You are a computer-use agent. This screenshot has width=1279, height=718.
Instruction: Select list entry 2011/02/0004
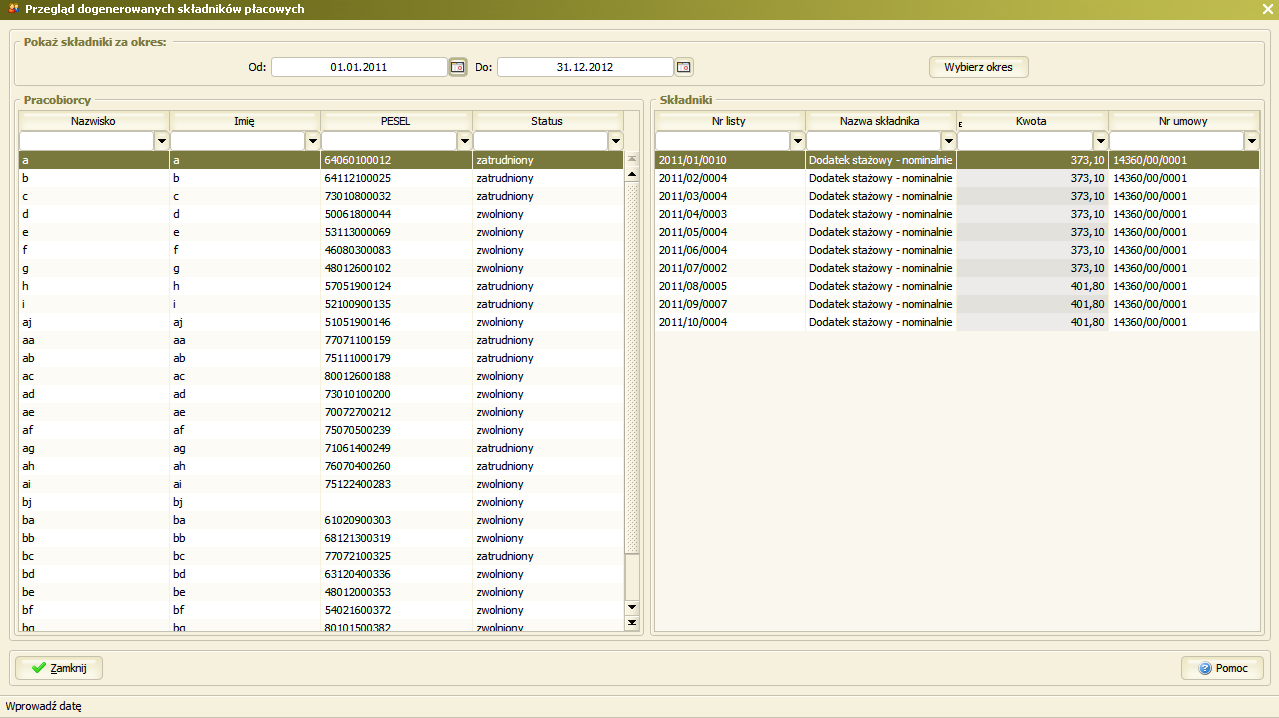(x=957, y=178)
